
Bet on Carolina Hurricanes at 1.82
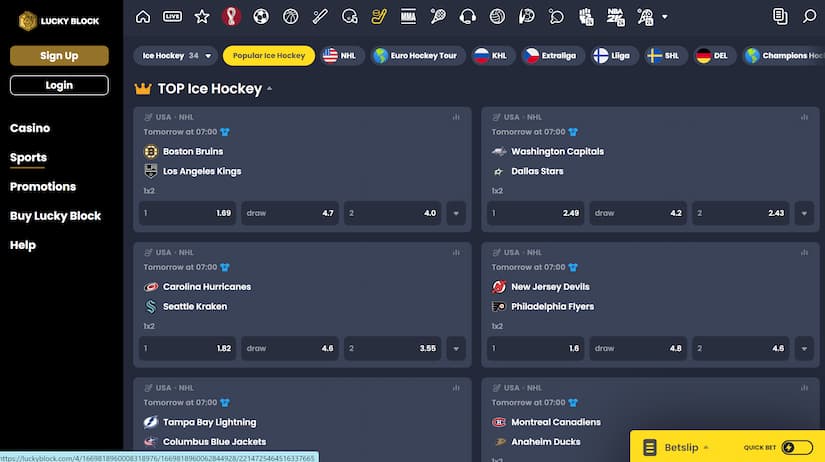click(x=187, y=348)
